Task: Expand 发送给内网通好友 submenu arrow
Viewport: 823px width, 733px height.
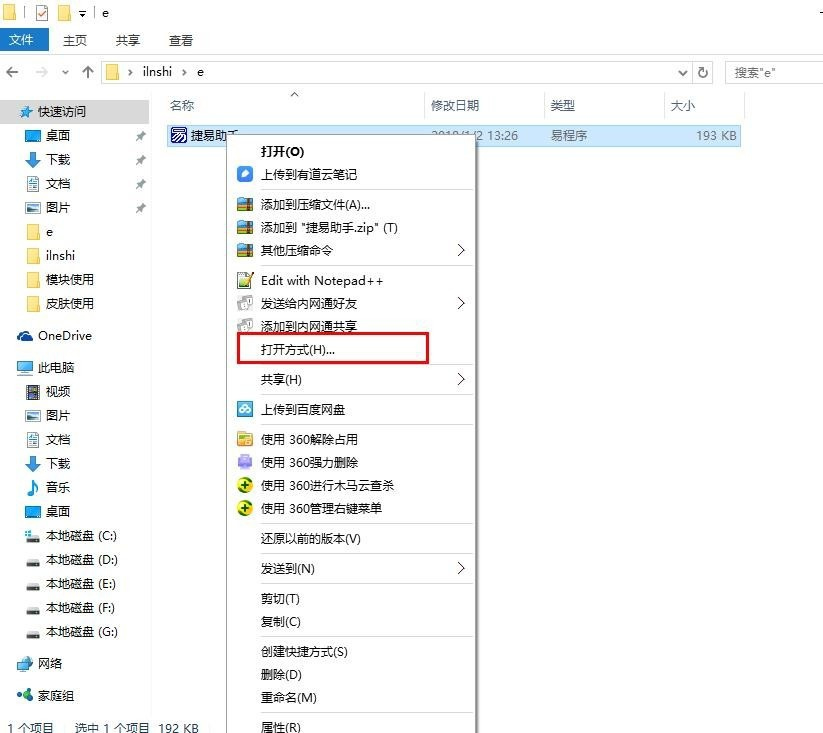Action: (461, 303)
